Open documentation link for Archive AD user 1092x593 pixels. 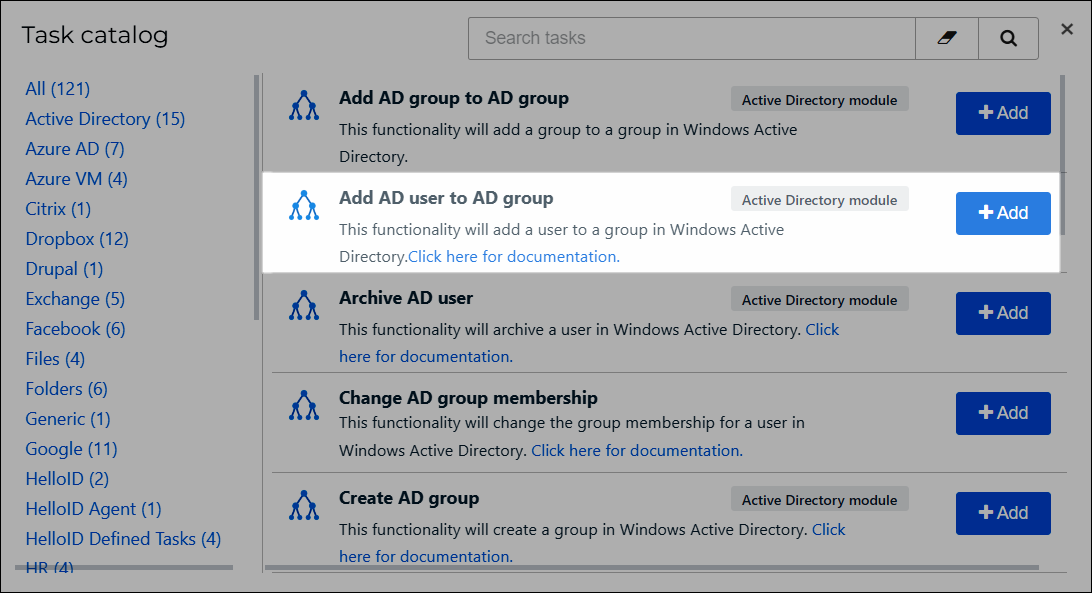coord(426,356)
